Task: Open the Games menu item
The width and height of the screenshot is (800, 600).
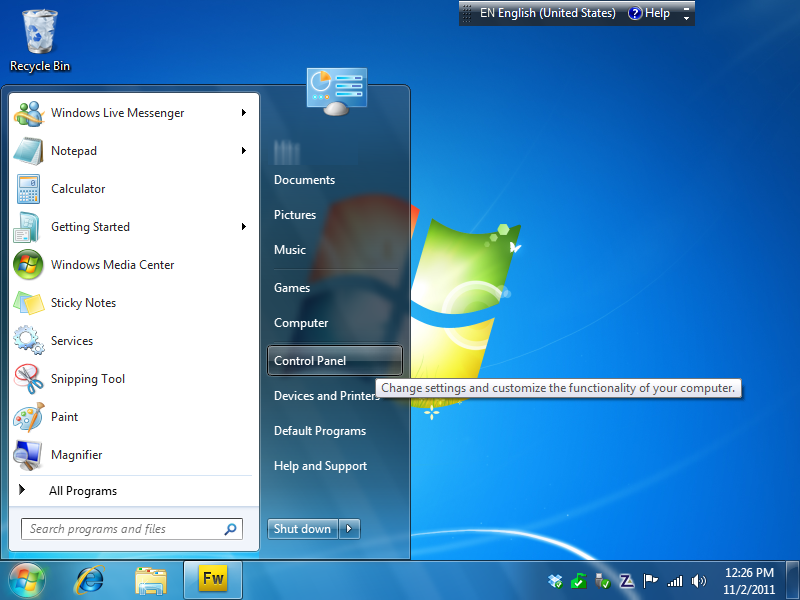Action: pos(292,288)
